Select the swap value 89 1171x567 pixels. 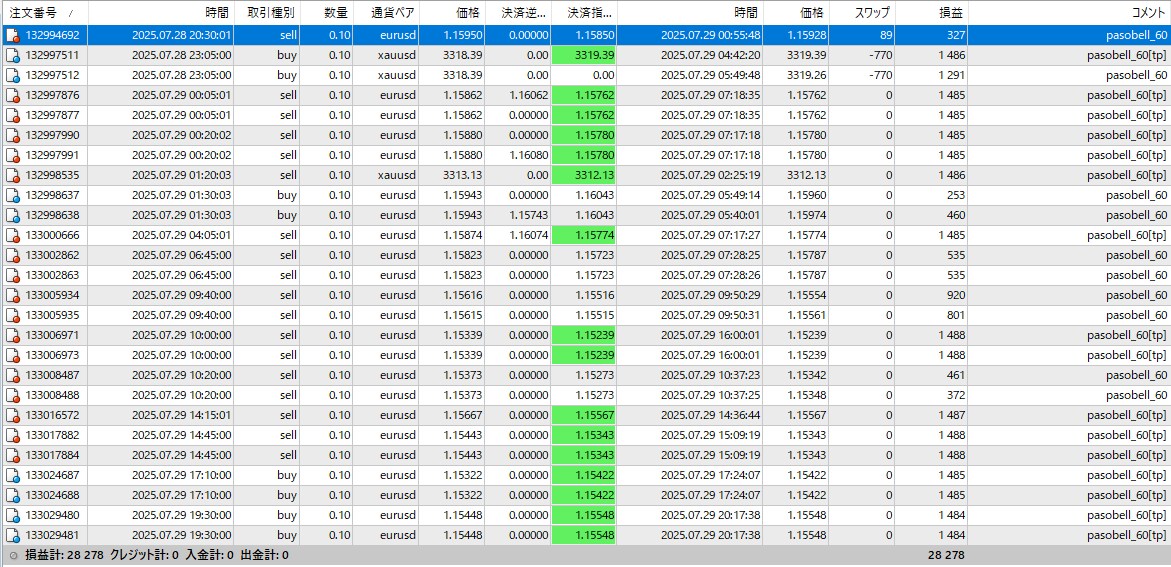coord(886,35)
